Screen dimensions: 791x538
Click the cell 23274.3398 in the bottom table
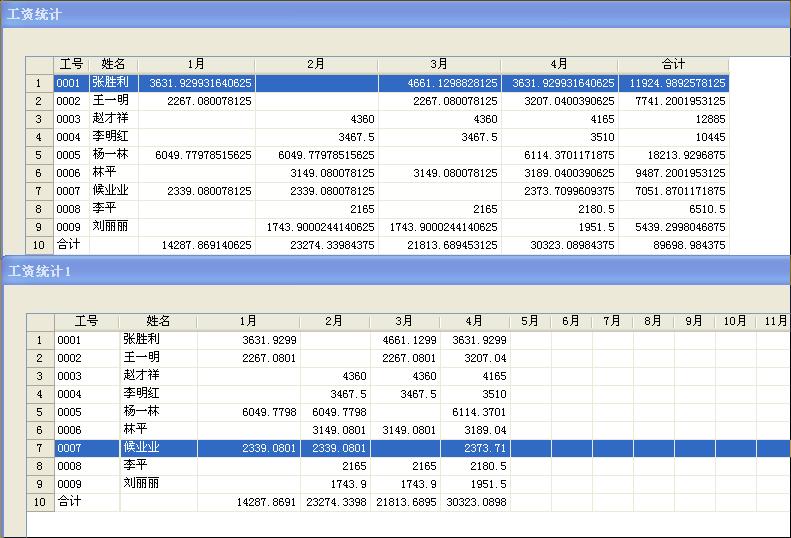tap(335, 502)
